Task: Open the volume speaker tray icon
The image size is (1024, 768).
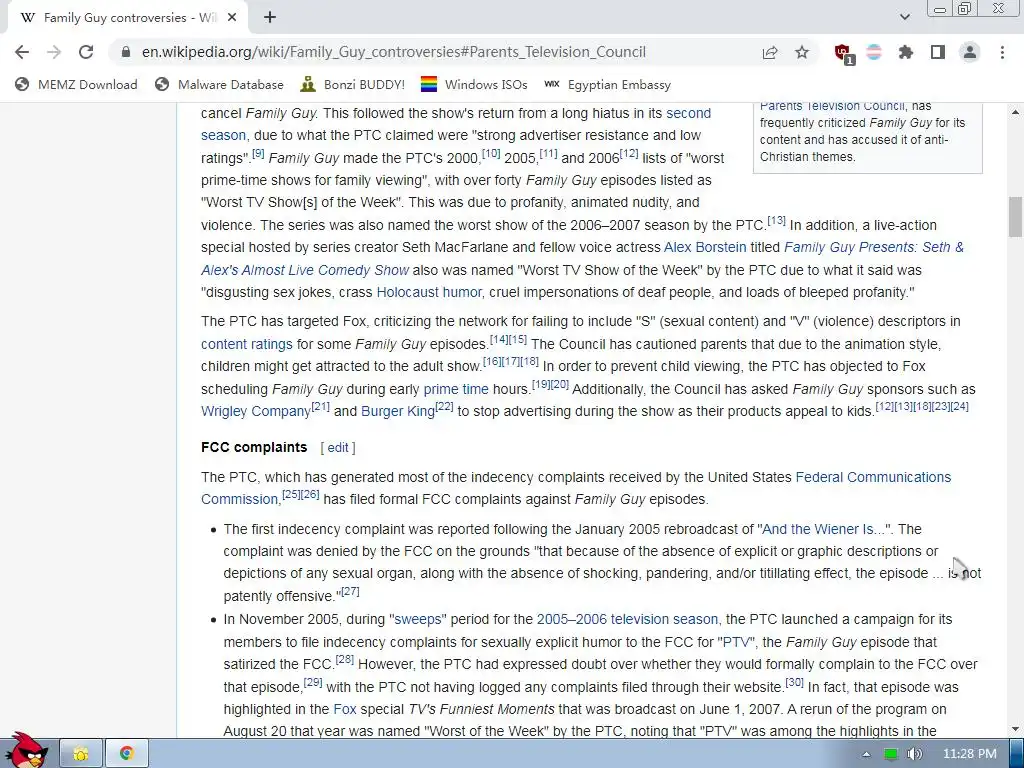Action: coord(914,754)
